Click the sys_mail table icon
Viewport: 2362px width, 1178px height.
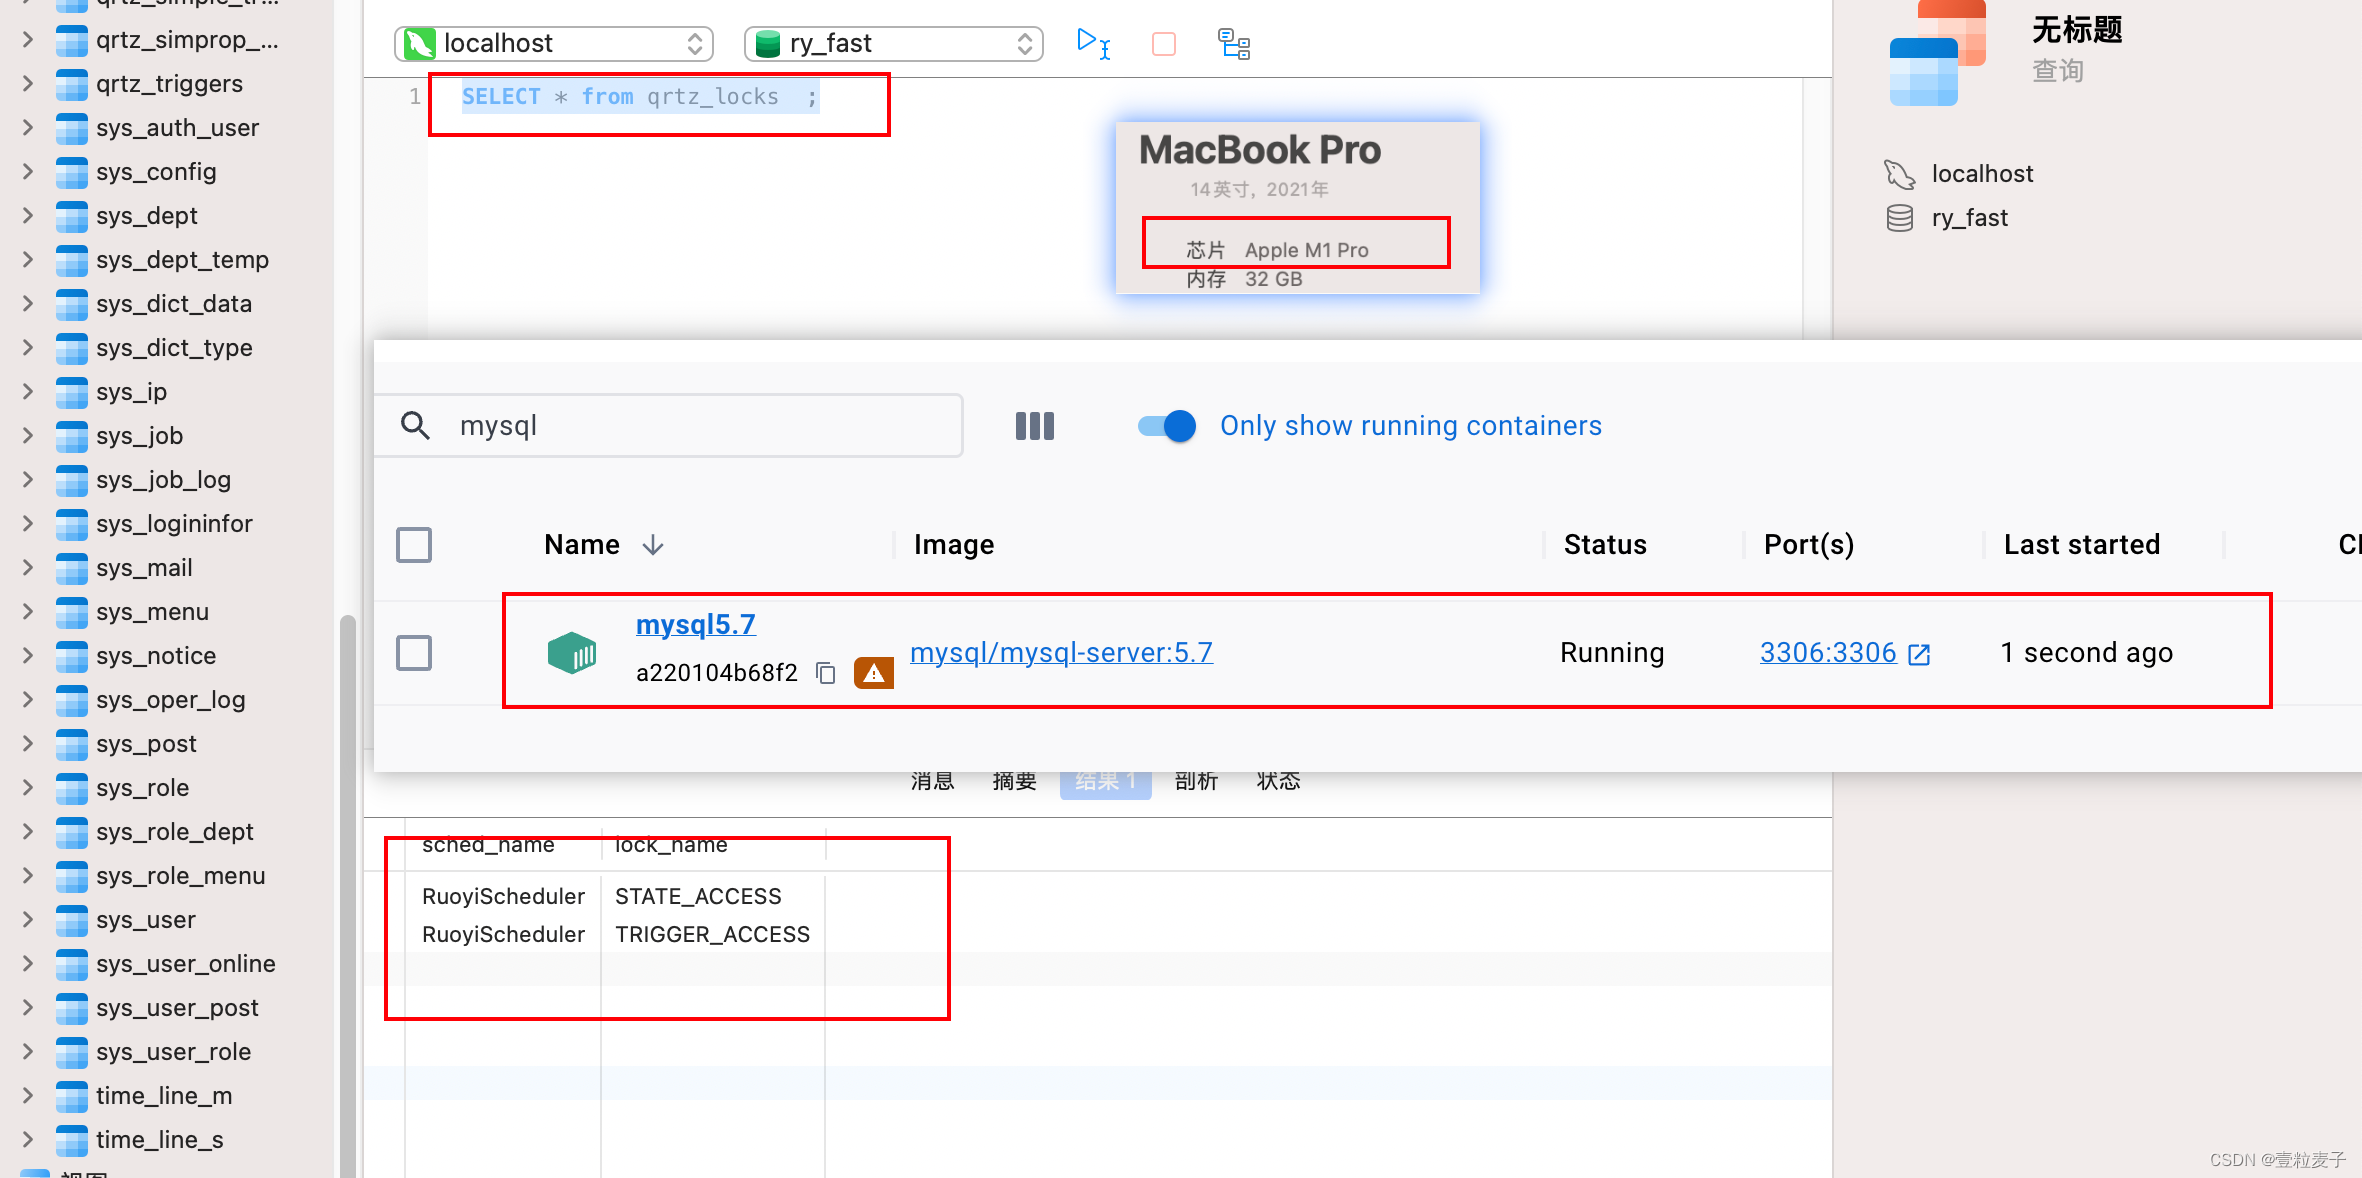pos(72,568)
